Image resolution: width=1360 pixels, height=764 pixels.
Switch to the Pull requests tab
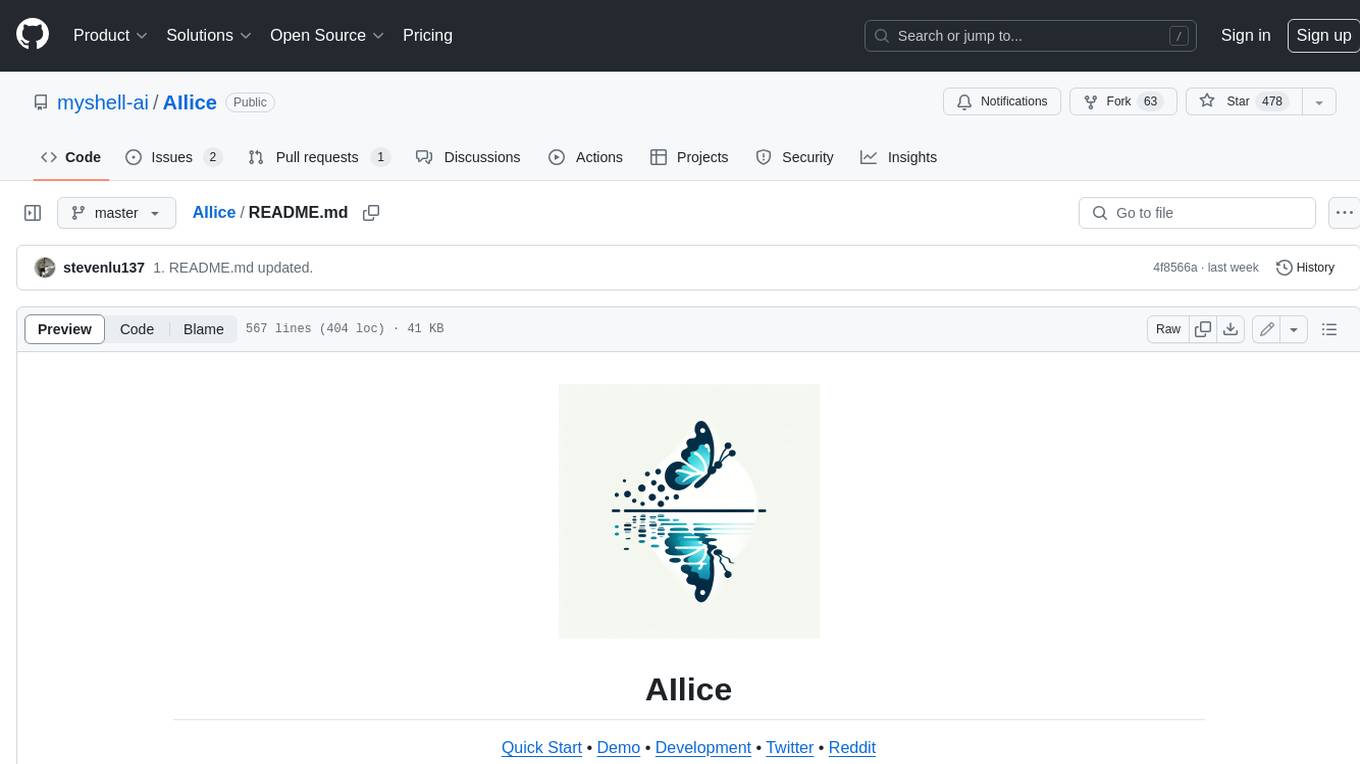[319, 157]
